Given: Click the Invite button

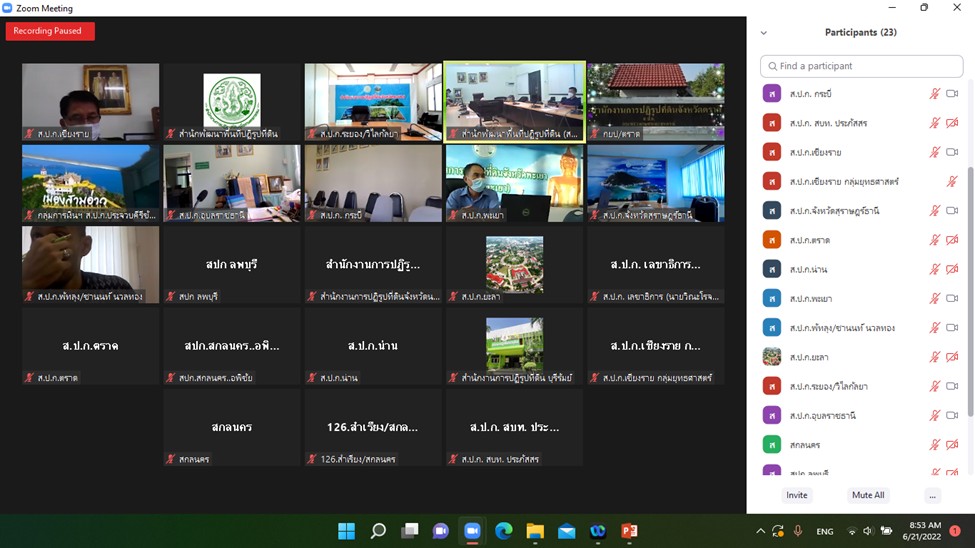Looking at the screenshot, I should click(x=797, y=495).
